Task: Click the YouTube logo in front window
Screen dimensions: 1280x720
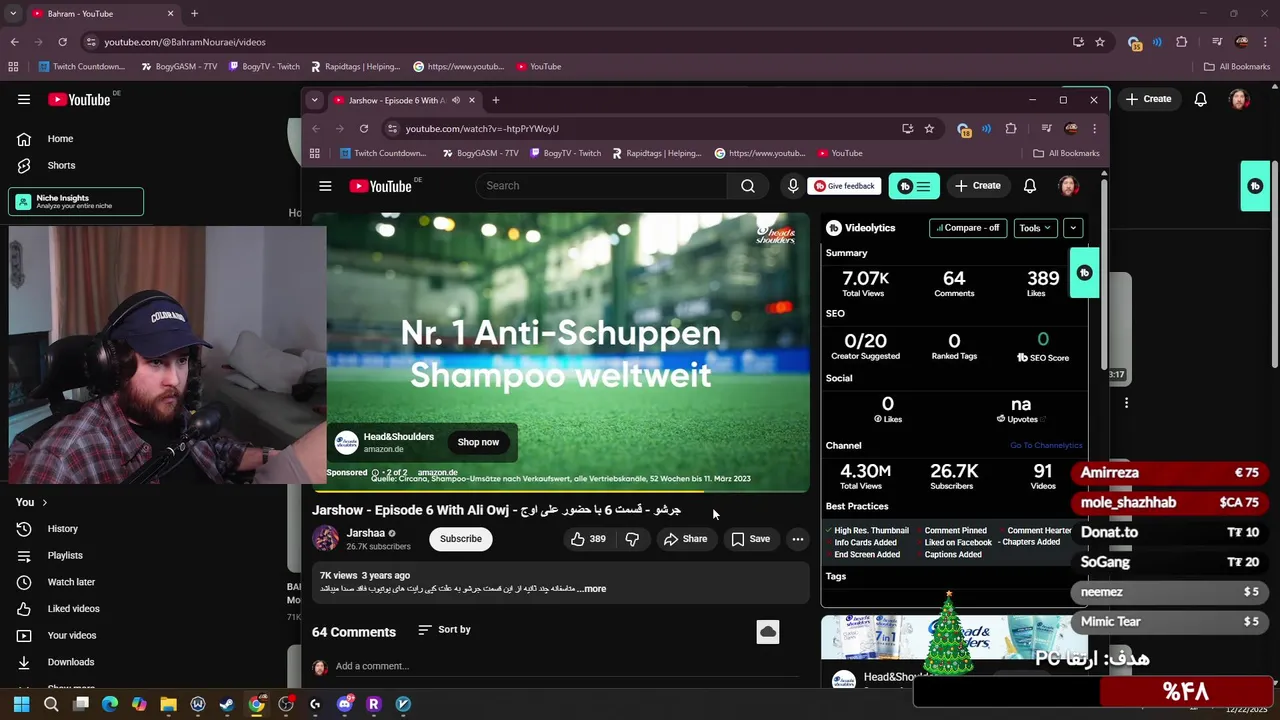Action: coord(381,186)
